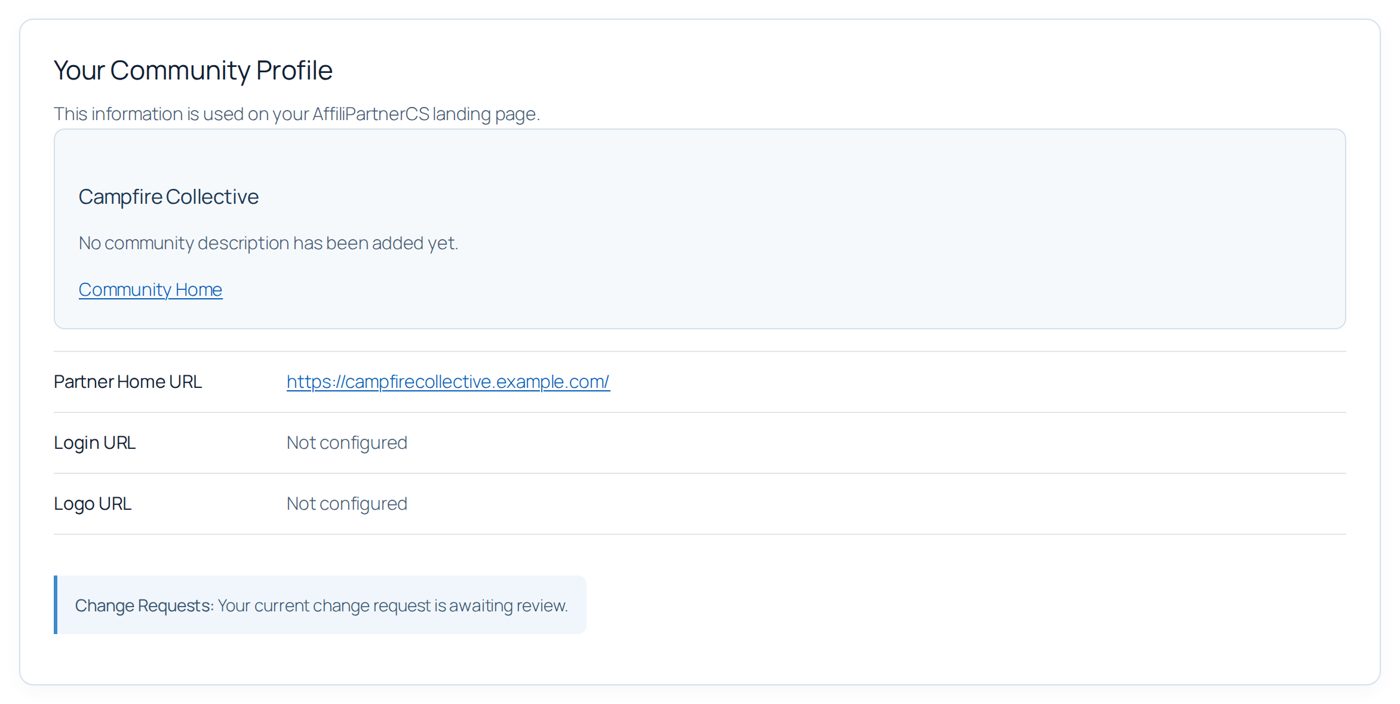Select the 'Your Community Profile' heading
The image size is (1400, 704).
pos(193,70)
